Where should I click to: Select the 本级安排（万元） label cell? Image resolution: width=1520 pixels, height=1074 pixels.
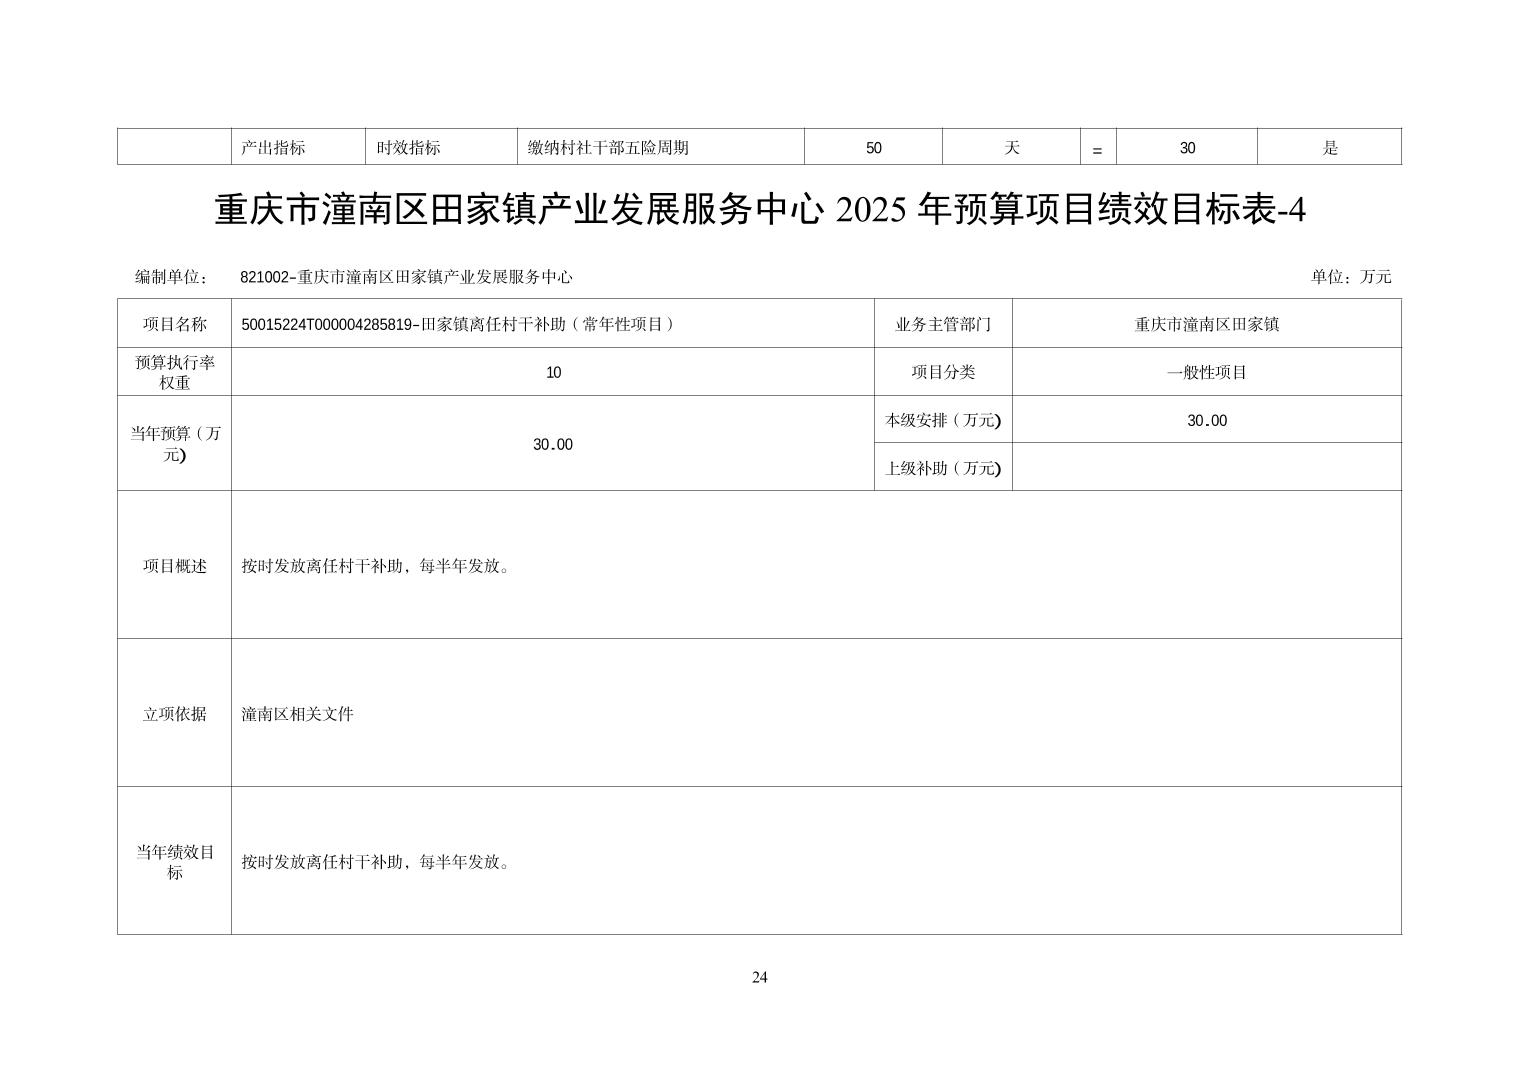tap(942, 420)
